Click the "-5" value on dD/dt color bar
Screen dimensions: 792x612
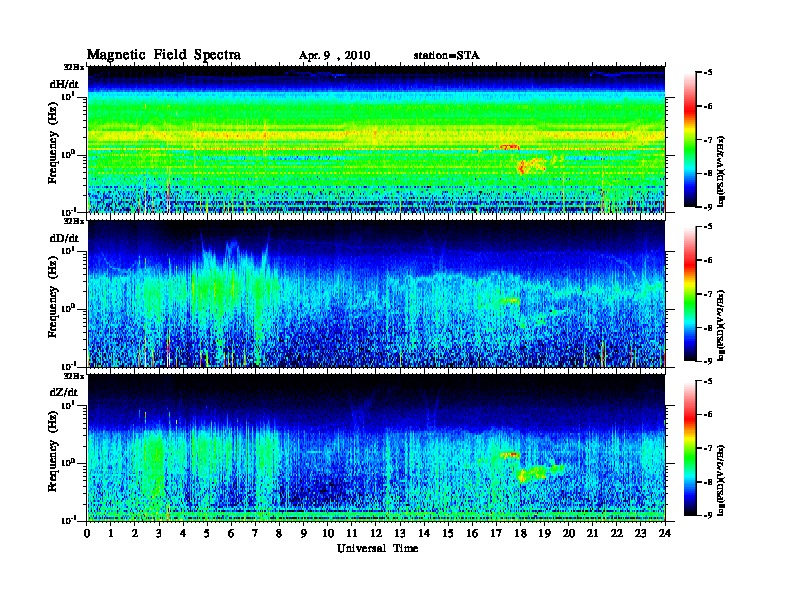[x=708, y=227]
